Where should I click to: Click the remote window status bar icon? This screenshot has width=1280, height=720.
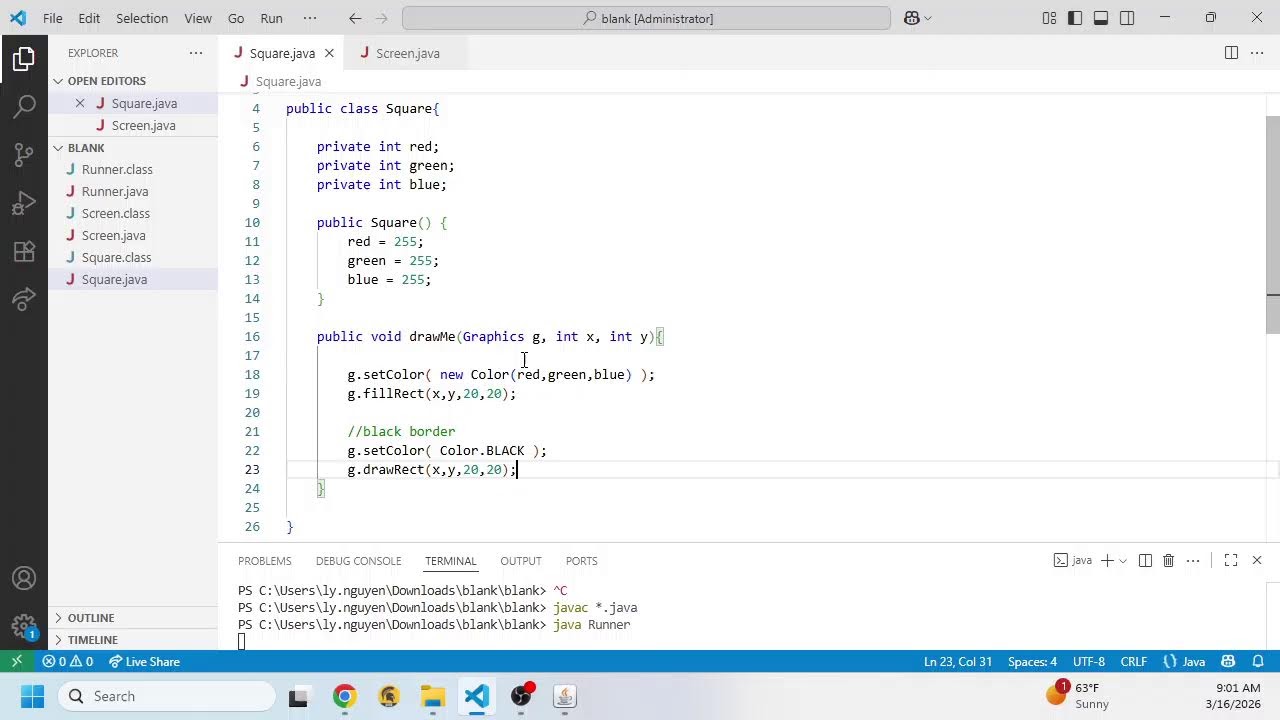[x=16, y=661]
